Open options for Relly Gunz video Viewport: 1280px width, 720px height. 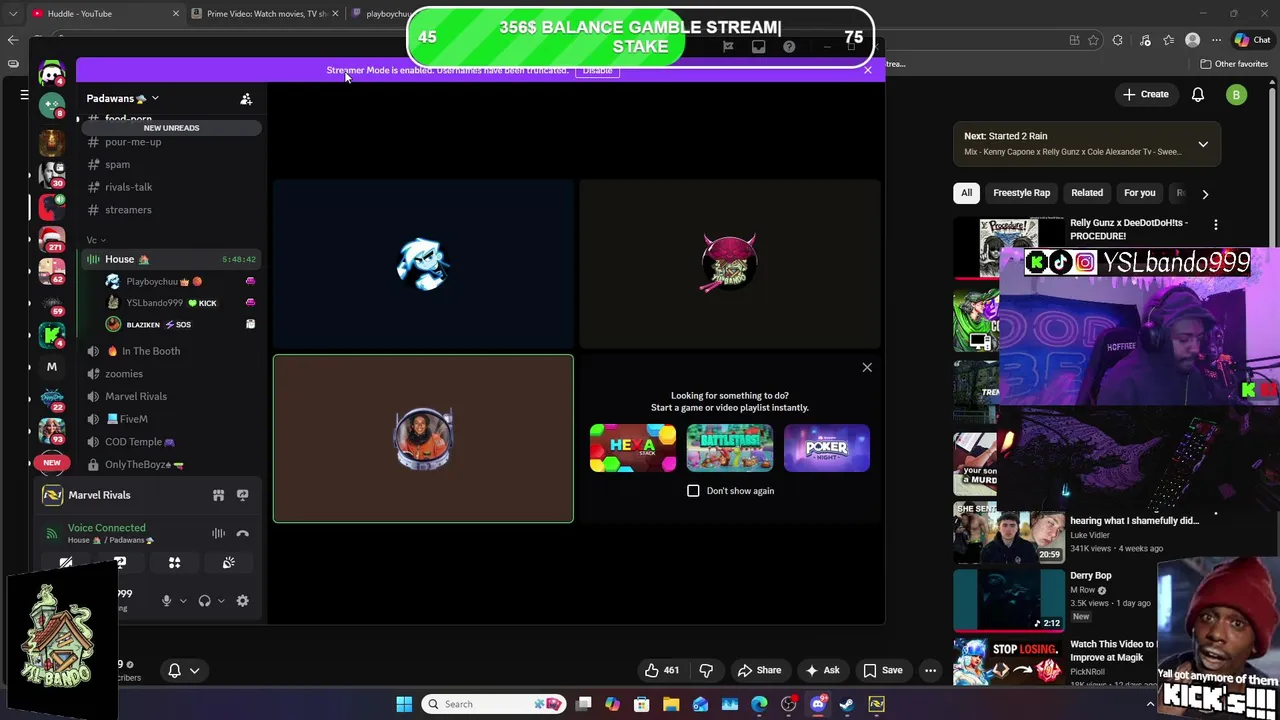tap(1216, 225)
